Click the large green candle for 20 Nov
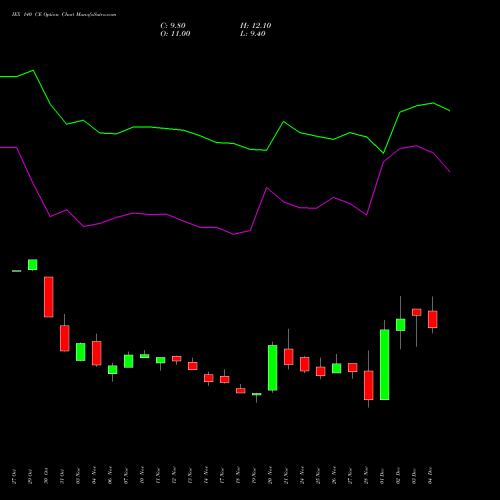This screenshot has width=500, height=500. (273, 368)
